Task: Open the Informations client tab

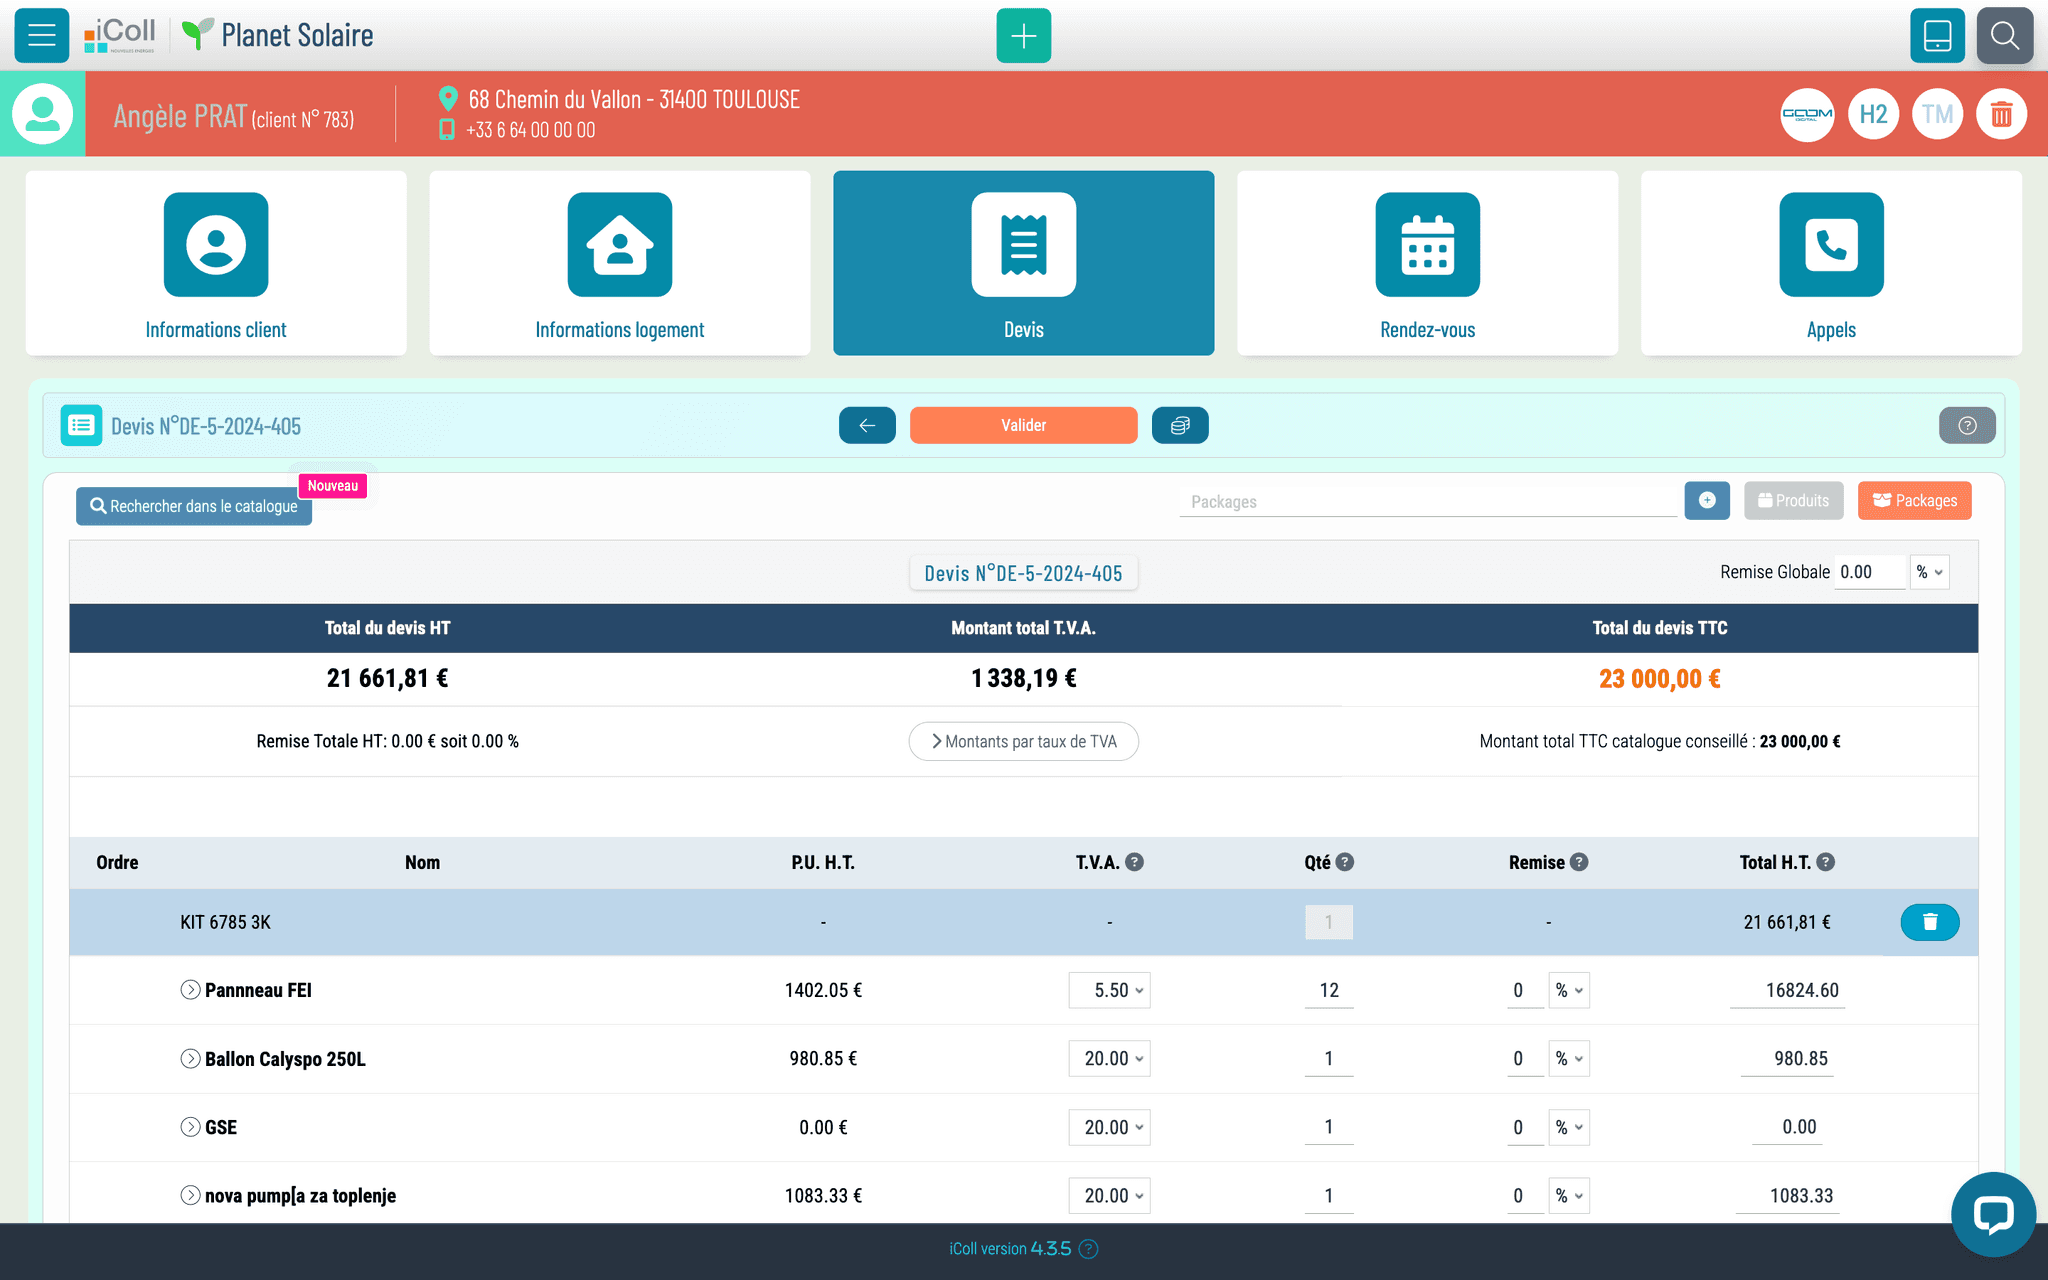Action: tap(216, 263)
